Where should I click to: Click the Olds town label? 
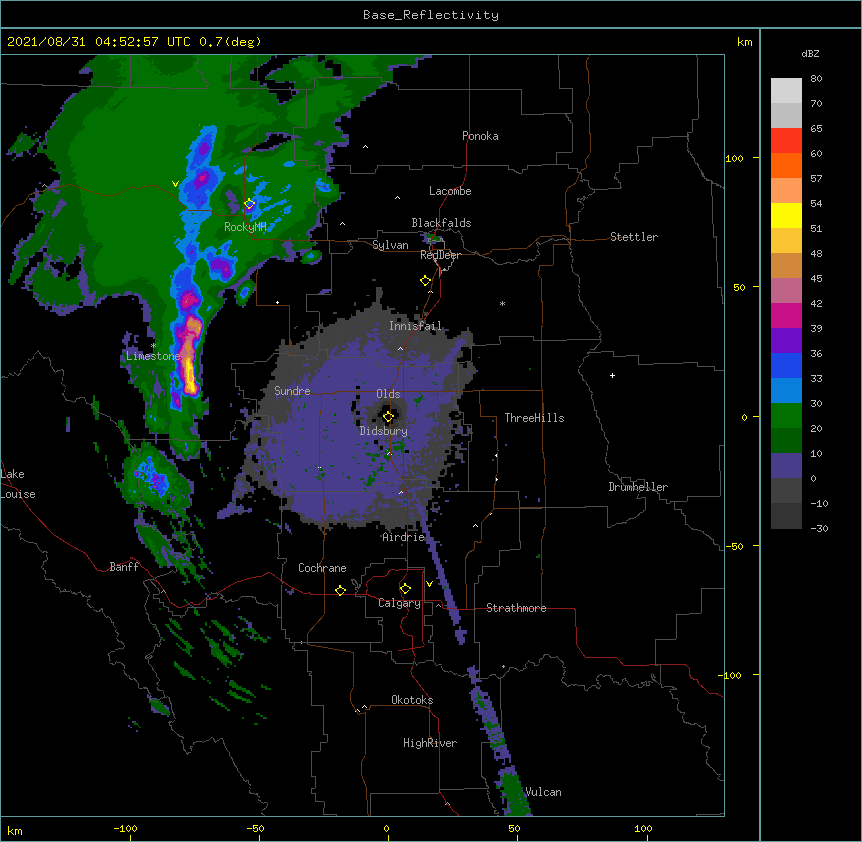click(x=388, y=394)
